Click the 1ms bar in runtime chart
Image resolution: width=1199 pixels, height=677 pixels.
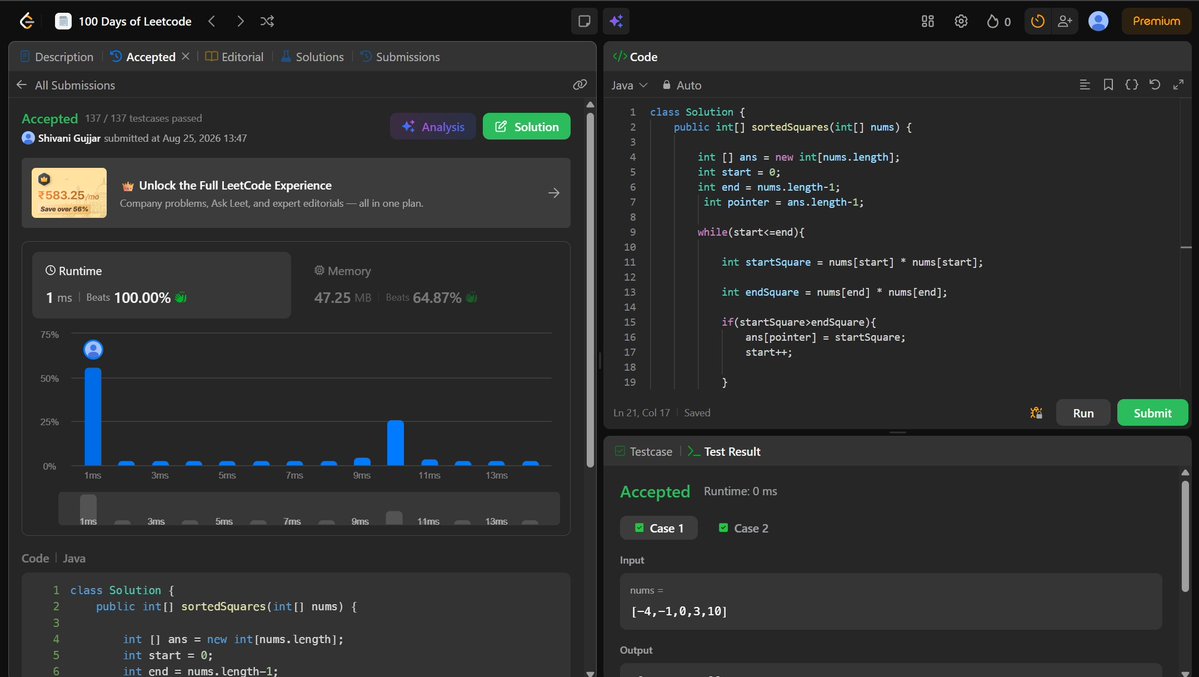point(93,416)
